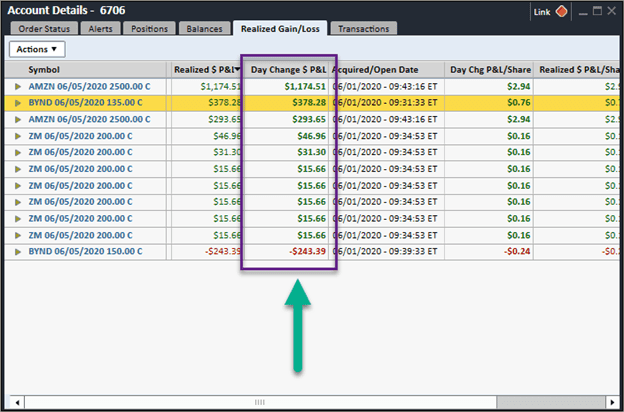Click Day Change $ P&L value $1,174.51
The height and width of the screenshot is (412, 624).
coord(305,86)
